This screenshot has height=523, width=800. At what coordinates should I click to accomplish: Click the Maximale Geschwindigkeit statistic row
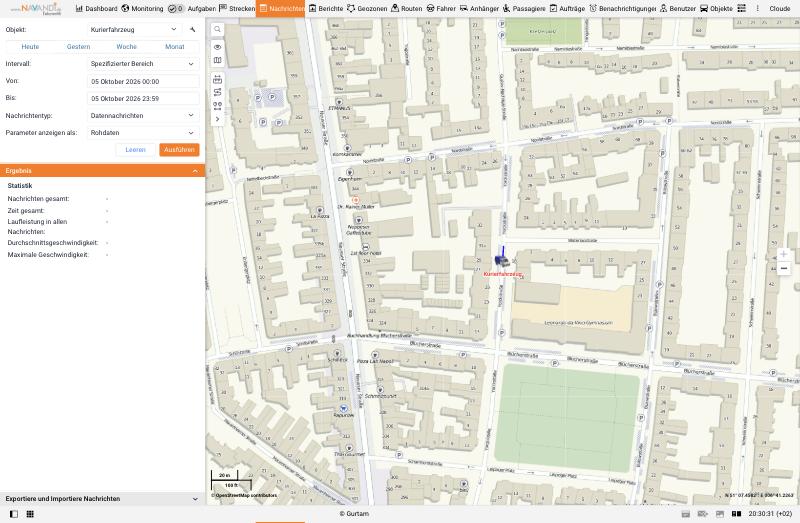pos(59,255)
